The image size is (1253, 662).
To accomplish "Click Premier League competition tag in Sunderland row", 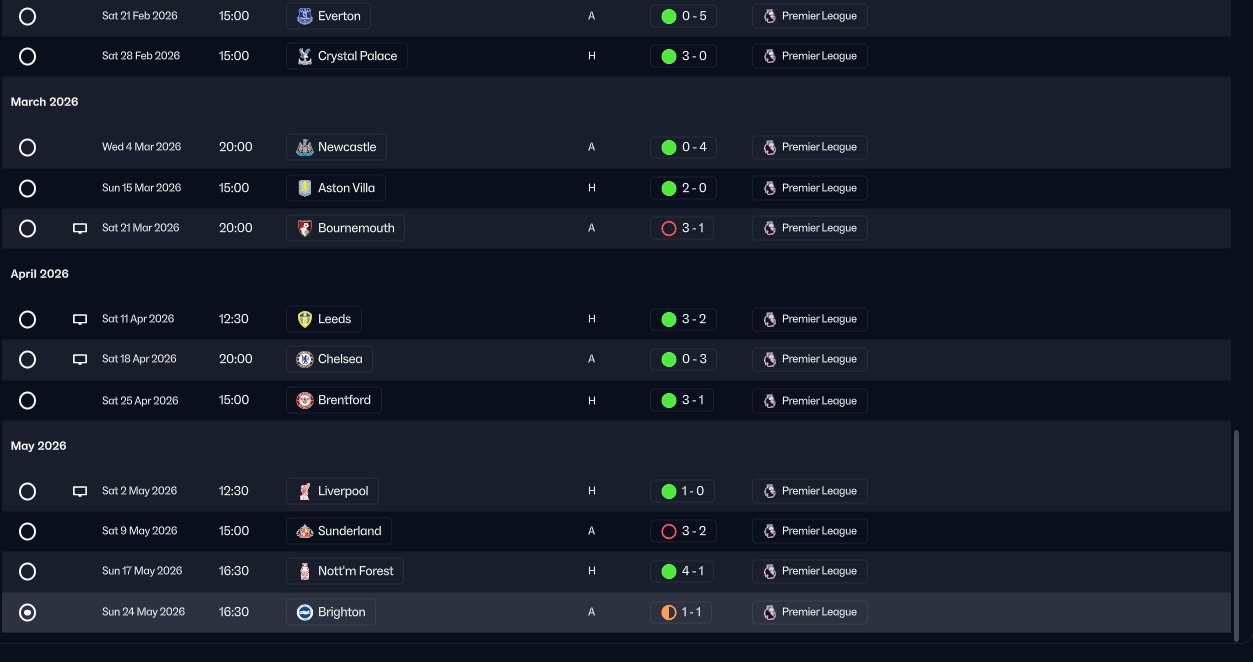I will point(809,531).
